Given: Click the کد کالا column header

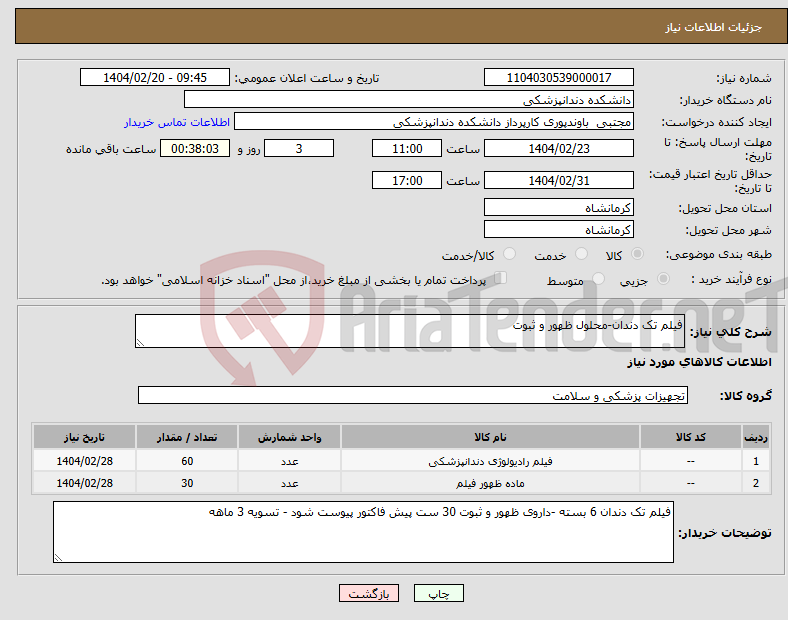Looking at the screenshot, I should click(x=691, y=437).
